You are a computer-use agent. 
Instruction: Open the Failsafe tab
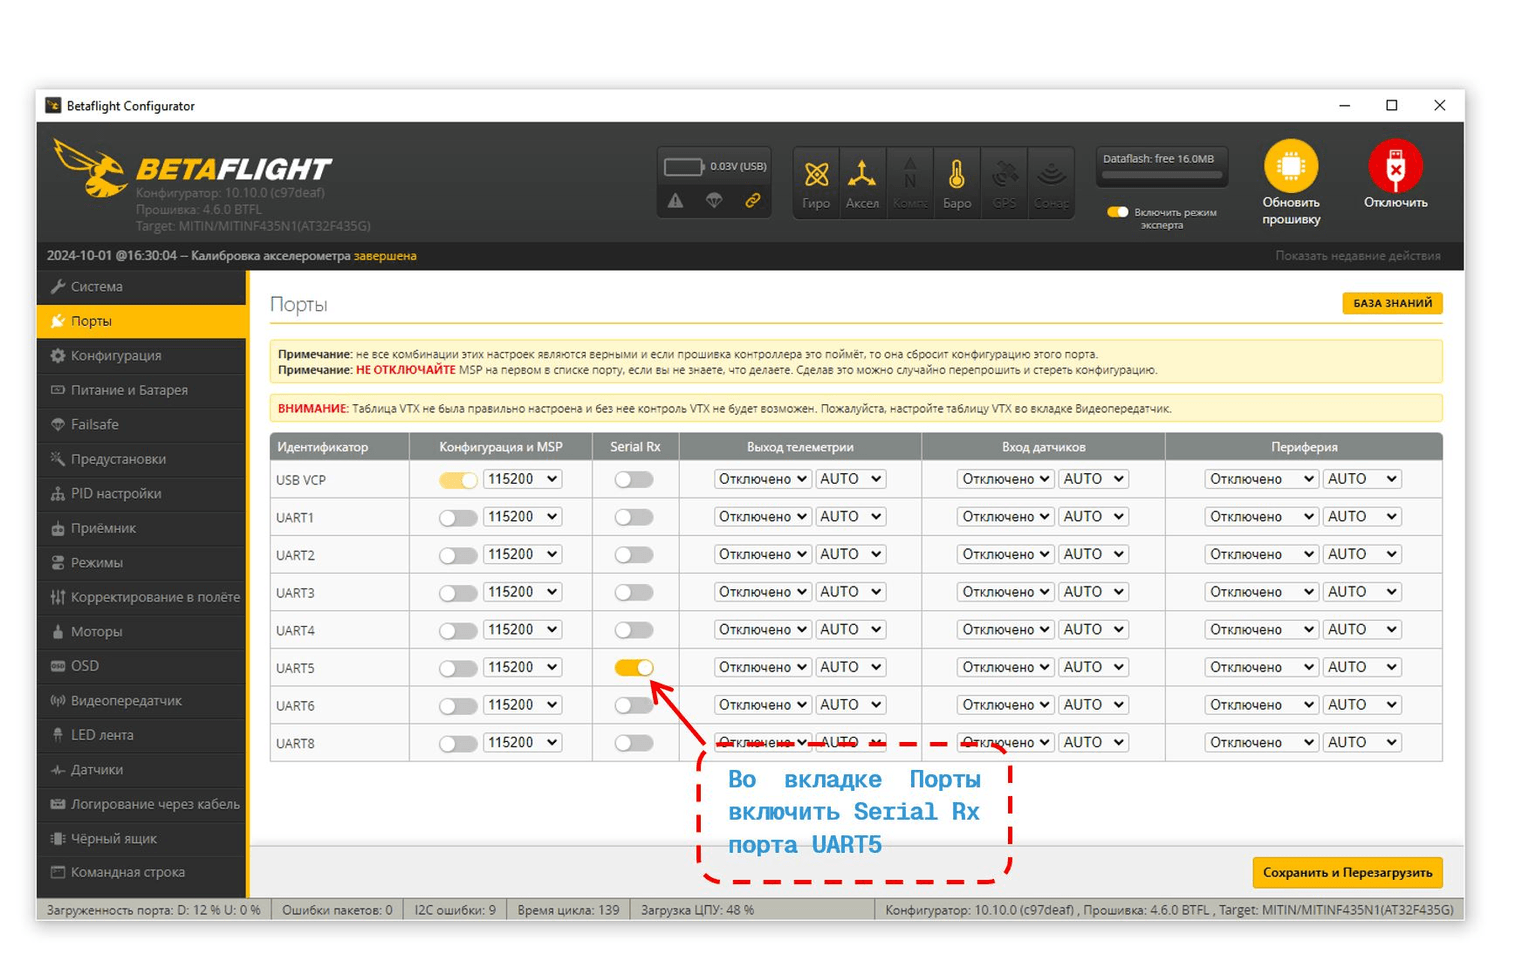coord(141,425)
